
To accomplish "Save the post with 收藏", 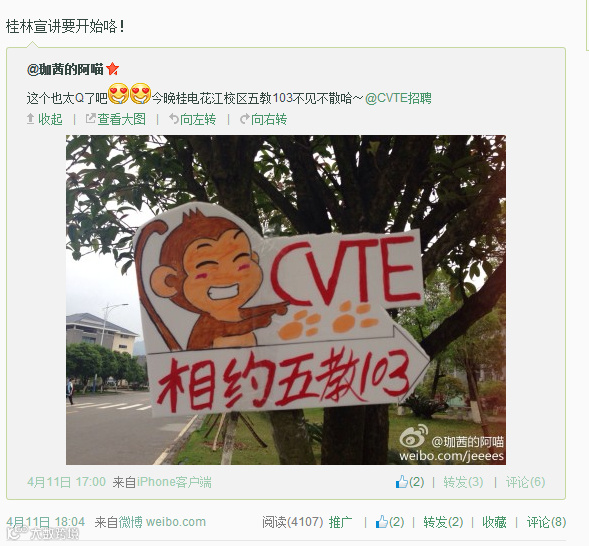I will 494,522.
